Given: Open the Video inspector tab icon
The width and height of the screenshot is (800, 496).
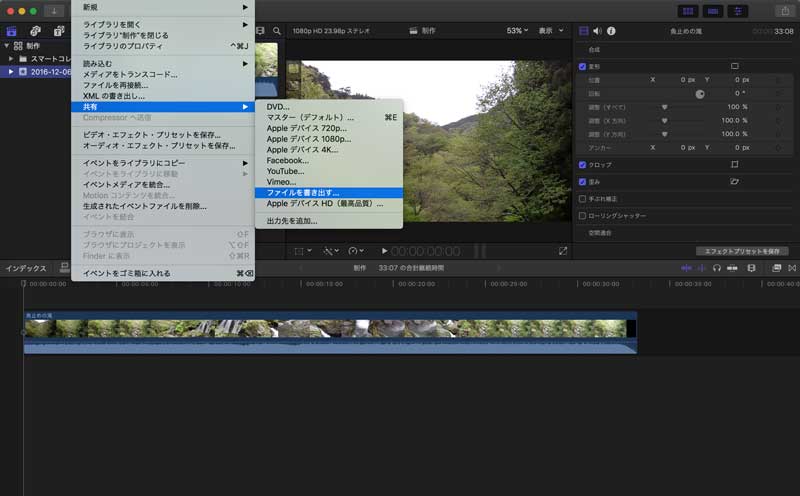Looking at the screenshot, I should (x=584, y=31).
